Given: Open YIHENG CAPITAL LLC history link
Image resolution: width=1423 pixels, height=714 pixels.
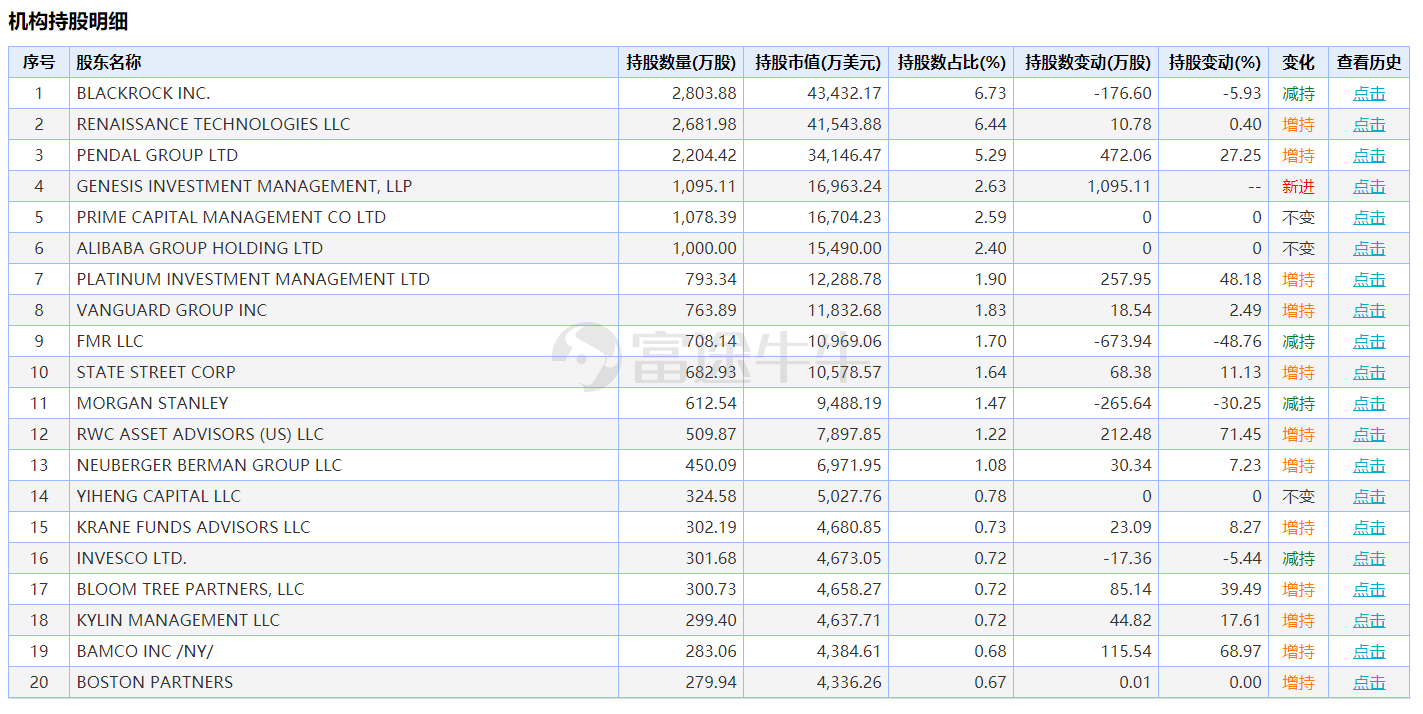Looking at the screenshot, I should [1369, 497].
